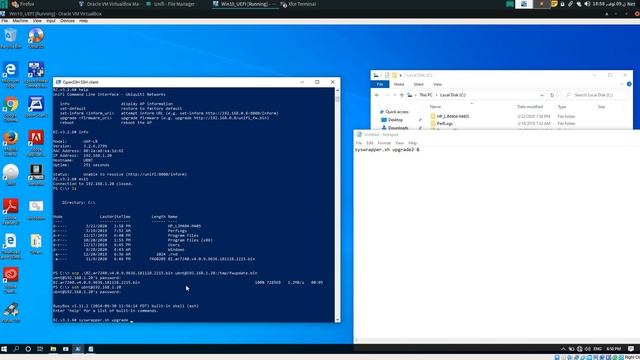Click the syswrapper.sh text line in Notepad

387,150
